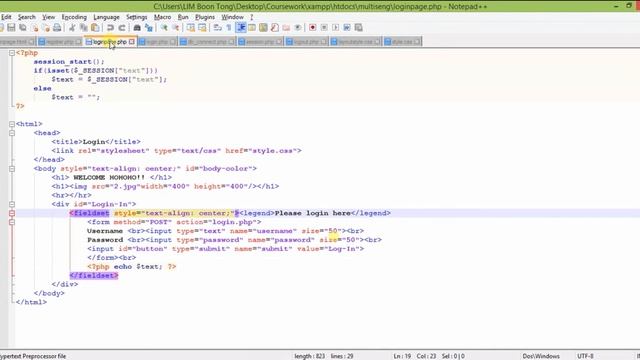Collapse the <html> fold marker
Image resolution: width=640 pixels, height=360 pixels.
12,124
